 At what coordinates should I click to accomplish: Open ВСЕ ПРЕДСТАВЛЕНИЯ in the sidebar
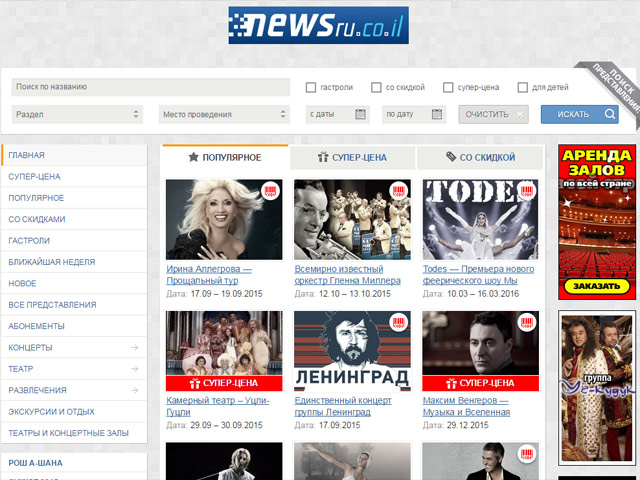pos(74,304)
